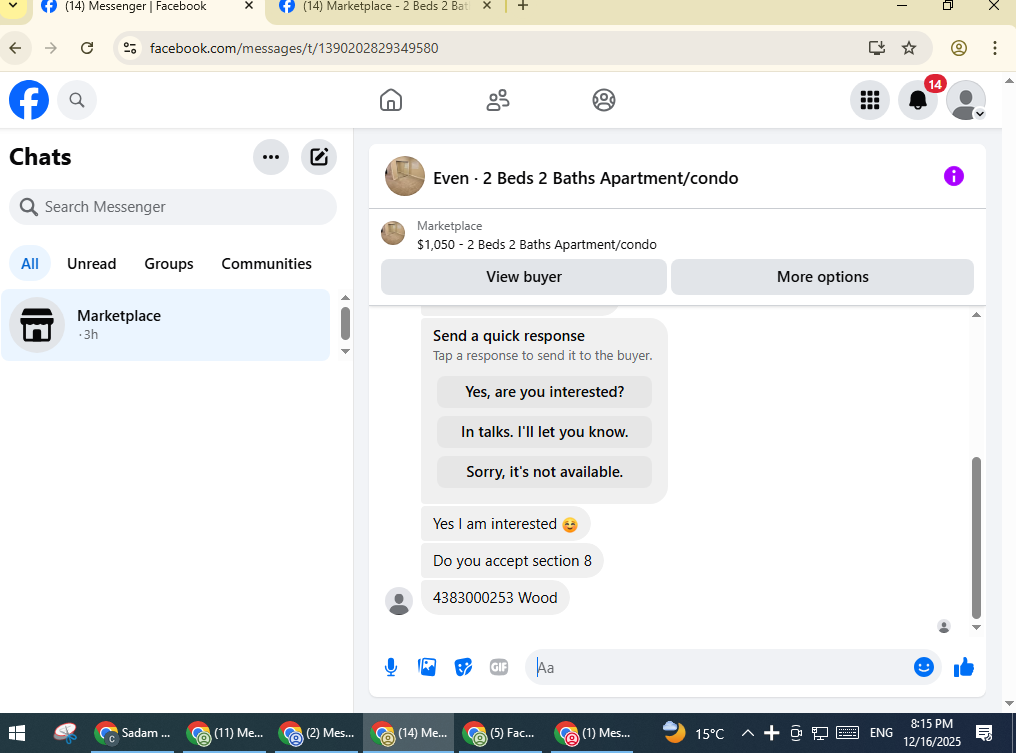This screenshot has width=1016, height=753.
Task: Click browser Back arrow
Action: [x=16, y=48]
